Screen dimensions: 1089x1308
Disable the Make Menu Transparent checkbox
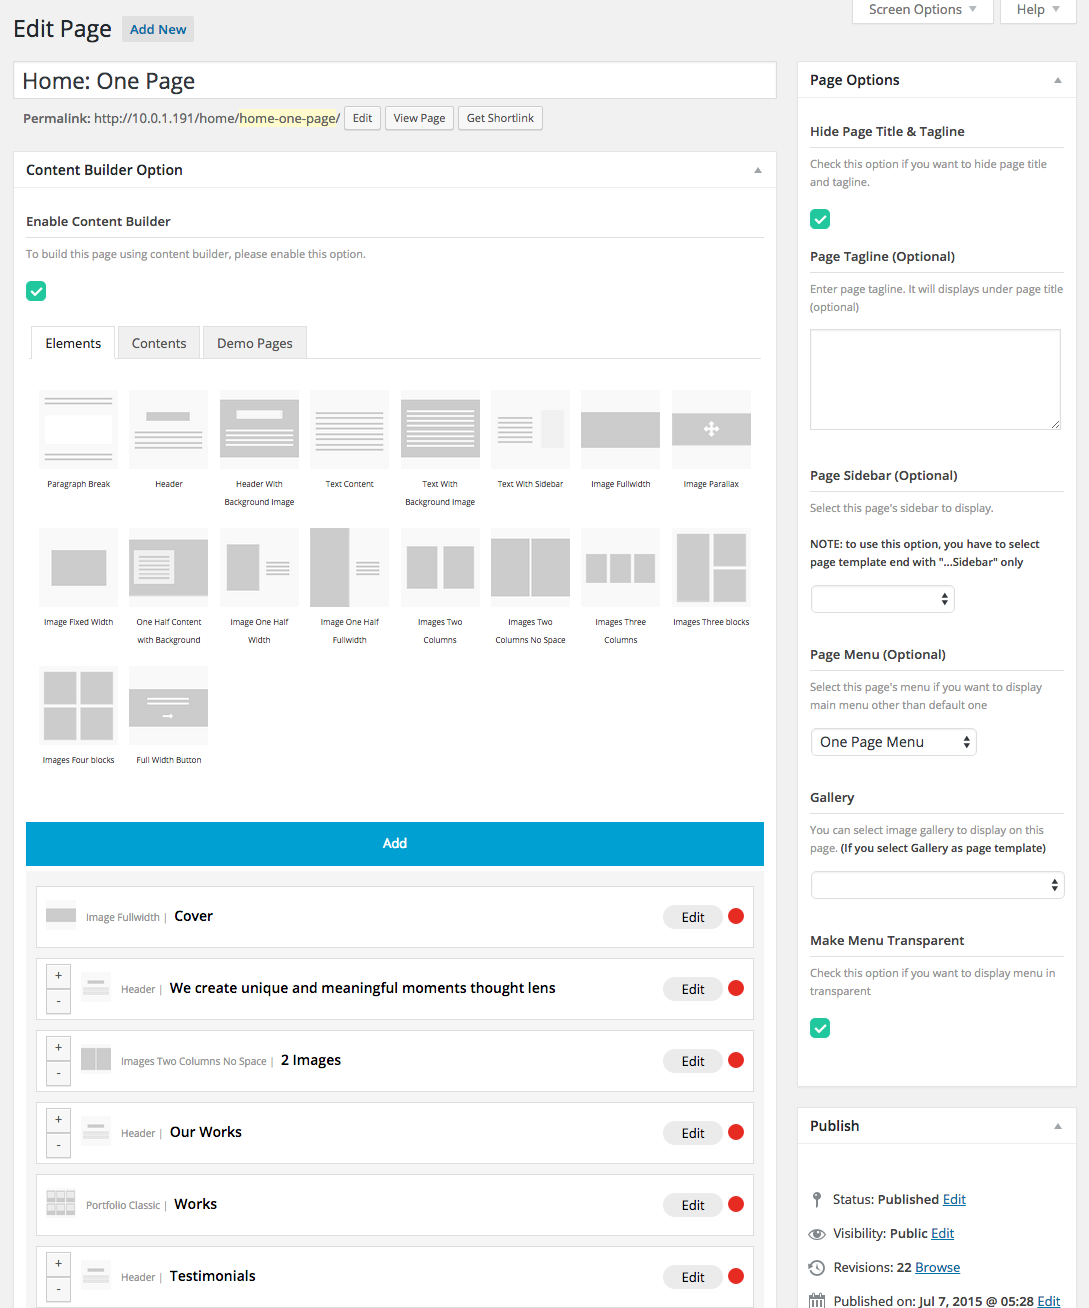[x=820, y=1028]
